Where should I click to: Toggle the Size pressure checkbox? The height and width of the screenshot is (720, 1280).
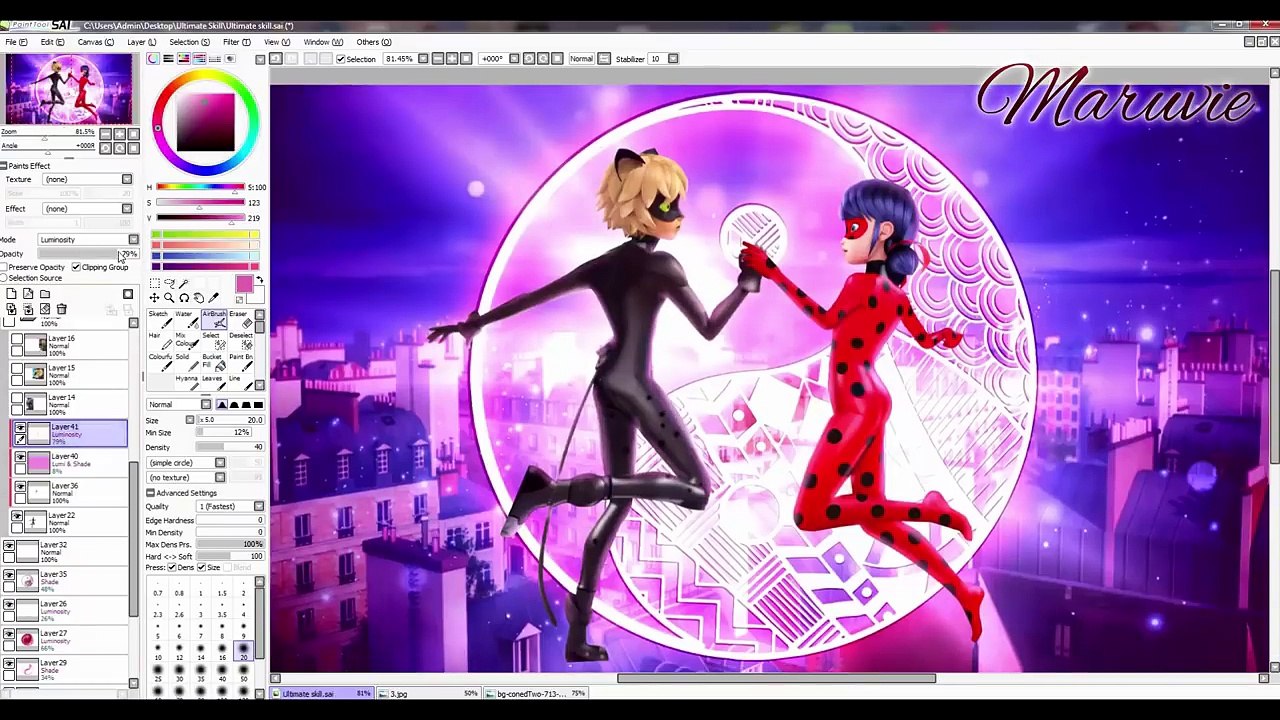[x=201, y=568]
